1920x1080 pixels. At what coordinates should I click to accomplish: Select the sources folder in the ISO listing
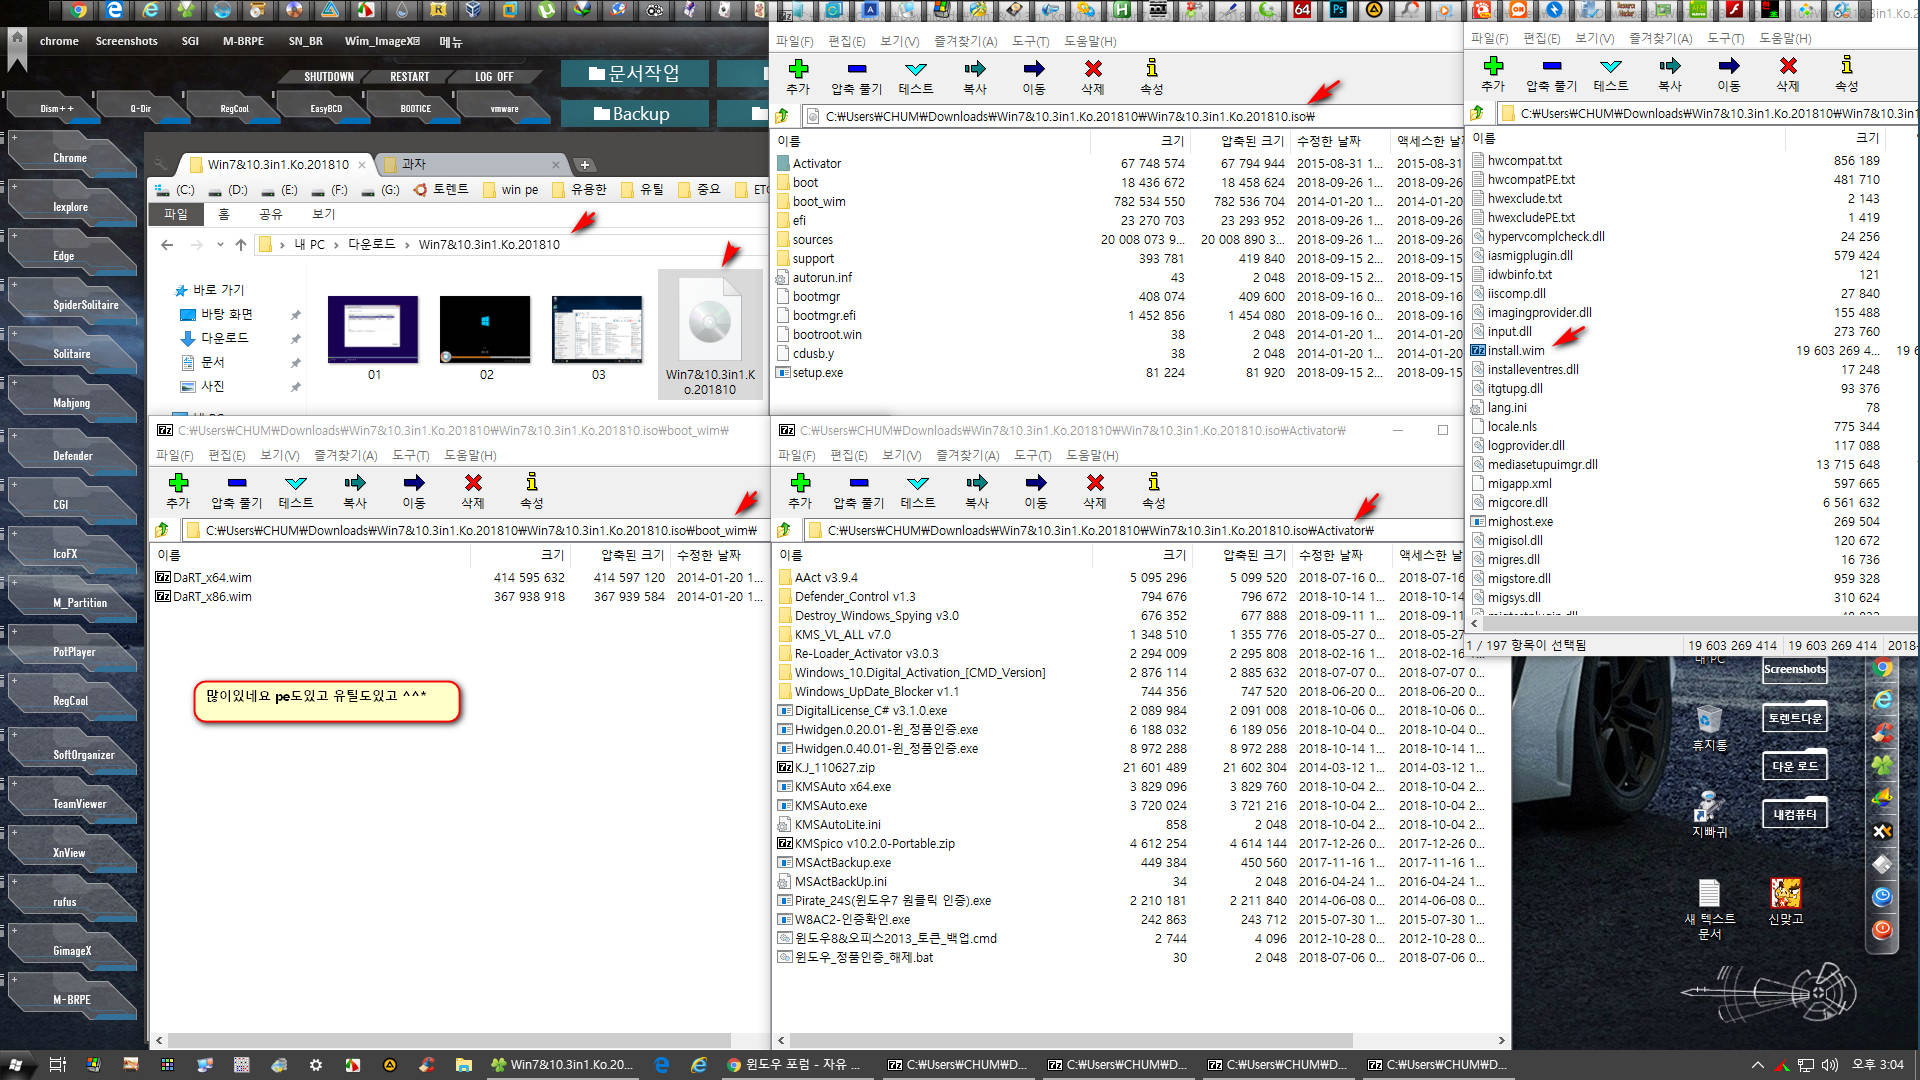pos(812,240)
